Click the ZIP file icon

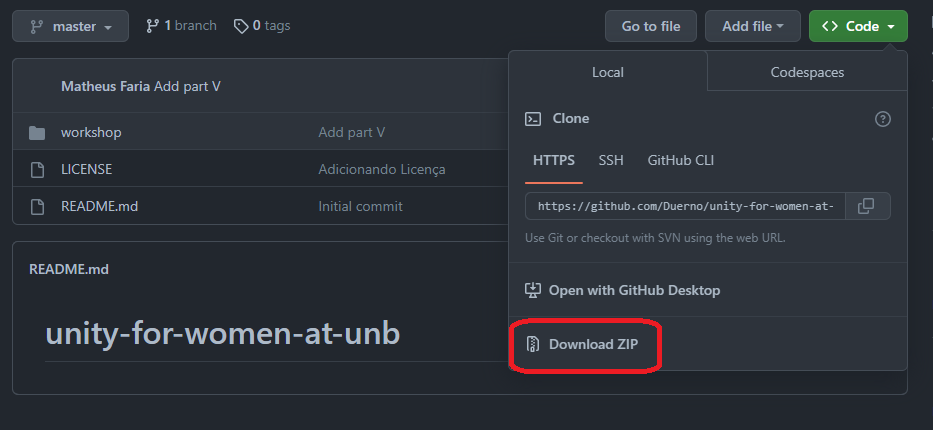click(x=533, y=344)
